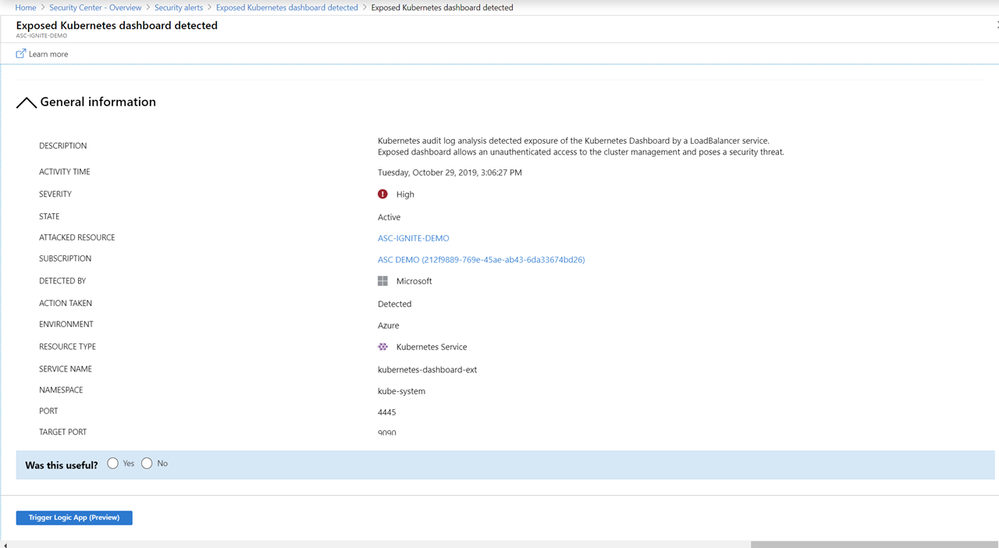Click the TARGET PORT label
The width and height of the screenshot is (999, 548).
63,432
